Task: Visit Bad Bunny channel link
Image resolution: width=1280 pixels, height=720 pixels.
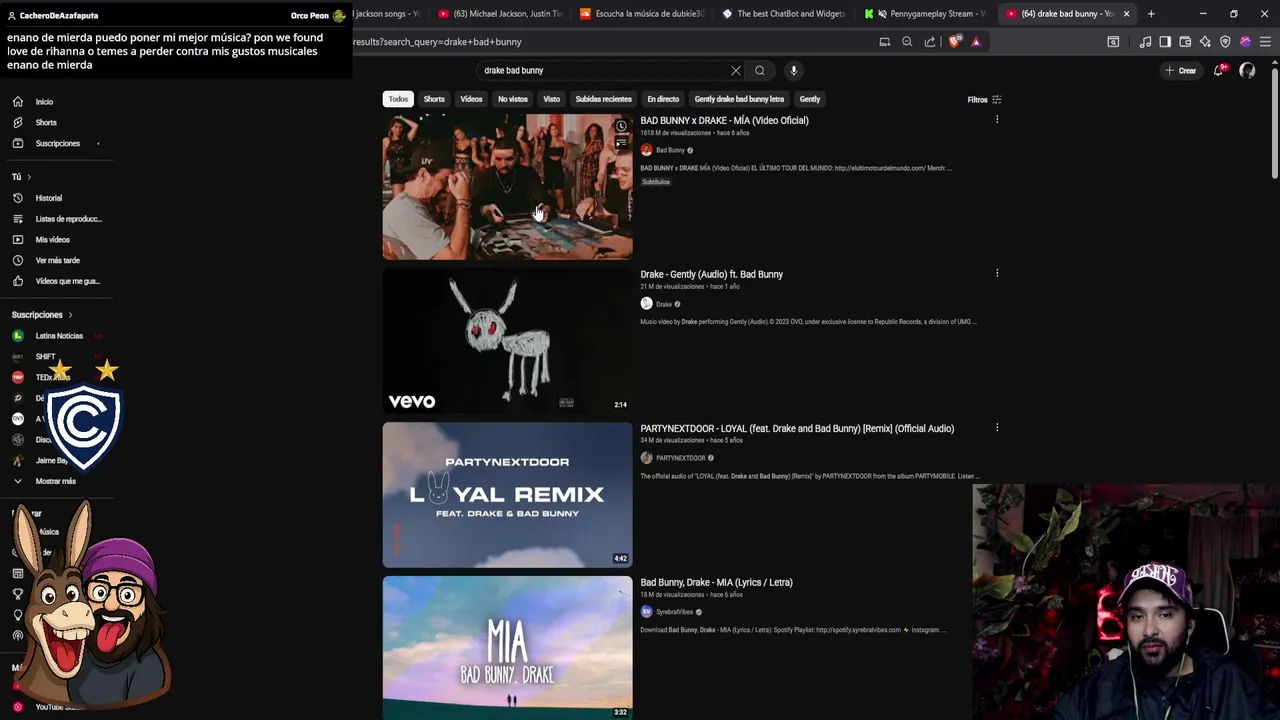Action: coord(670,150)
